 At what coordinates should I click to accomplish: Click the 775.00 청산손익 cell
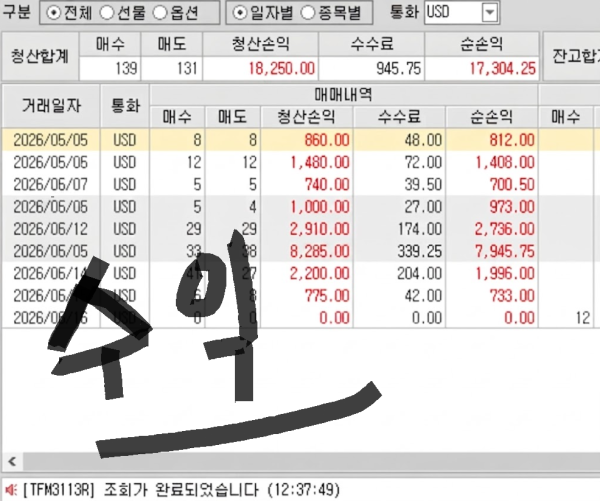307,295
